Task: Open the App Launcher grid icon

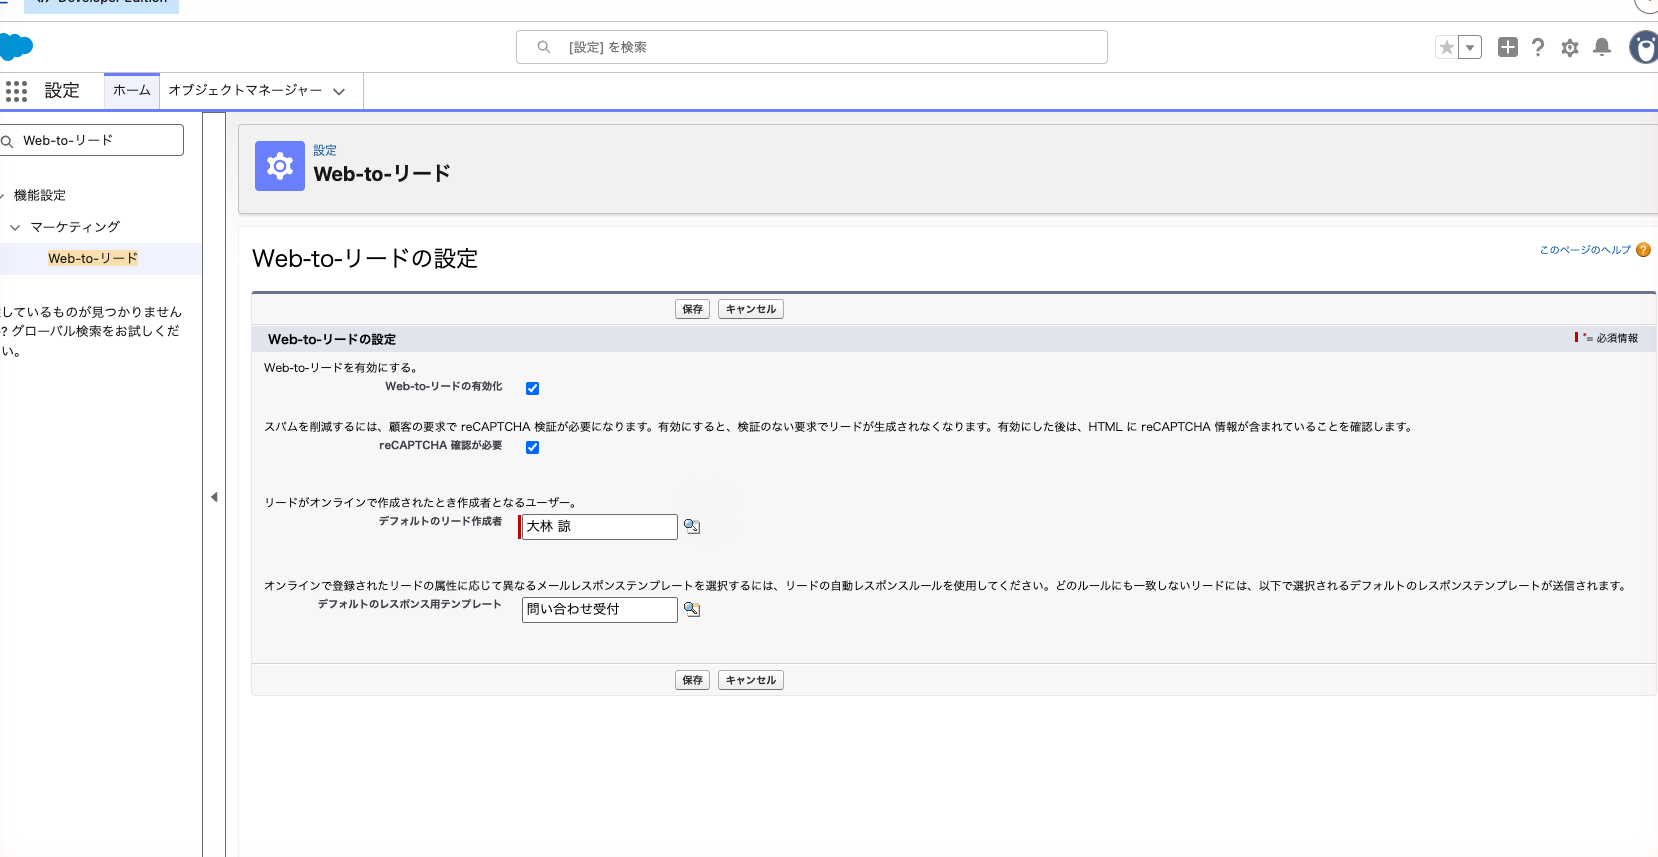Action: 16,91
